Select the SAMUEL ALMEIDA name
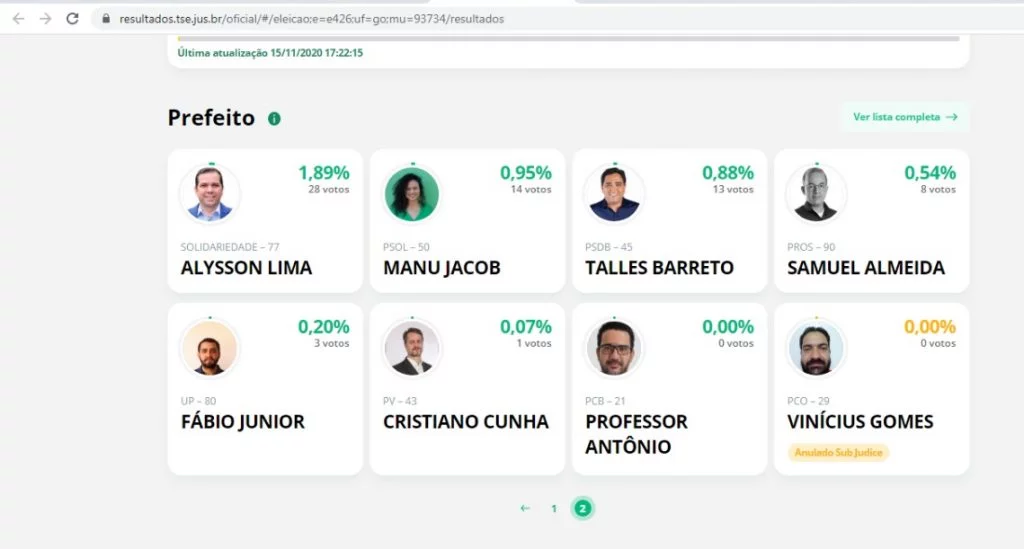 coord(866,268)
